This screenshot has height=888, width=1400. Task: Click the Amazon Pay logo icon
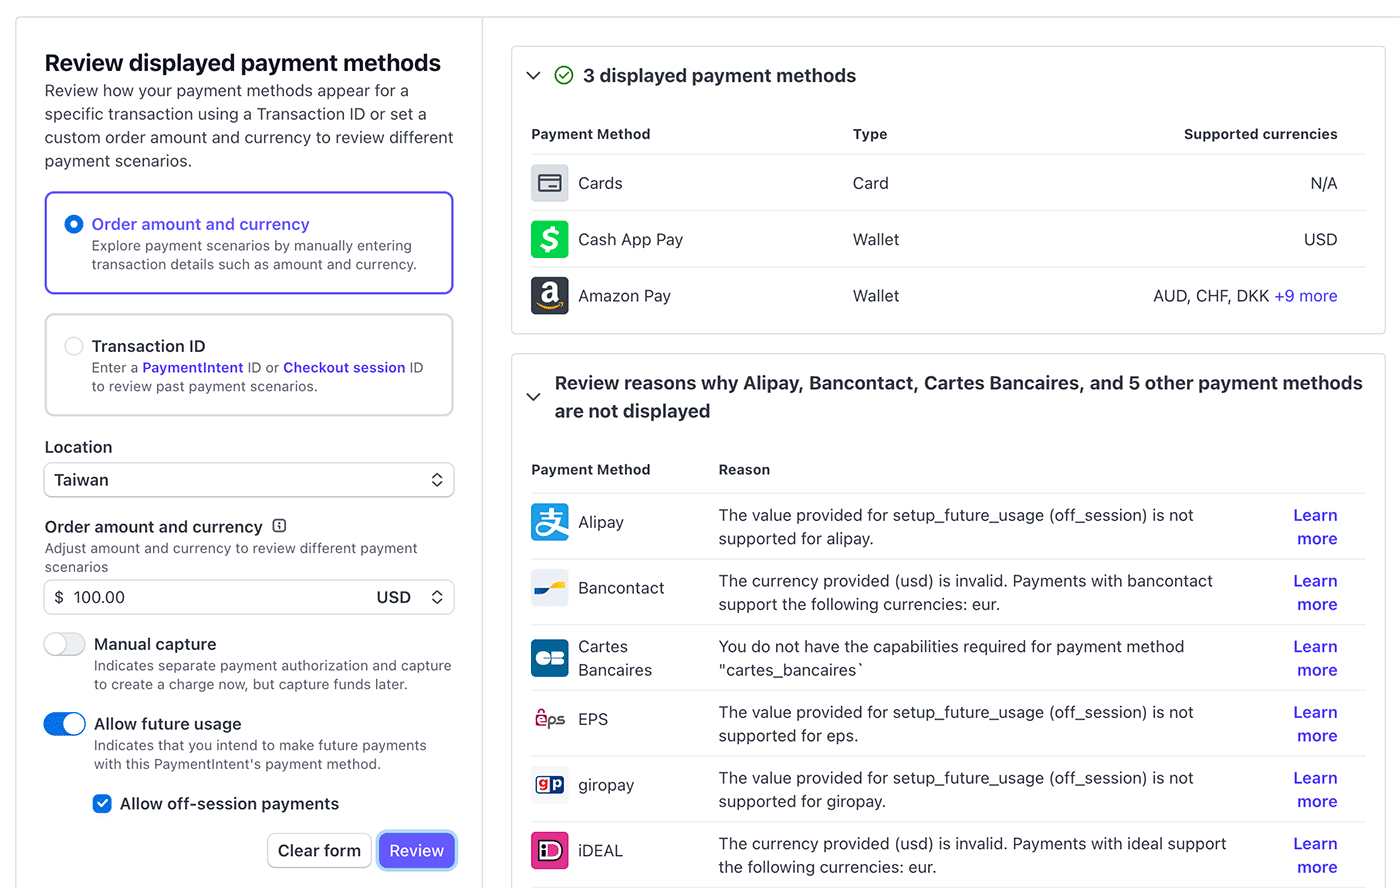click(x=550, y=296)
